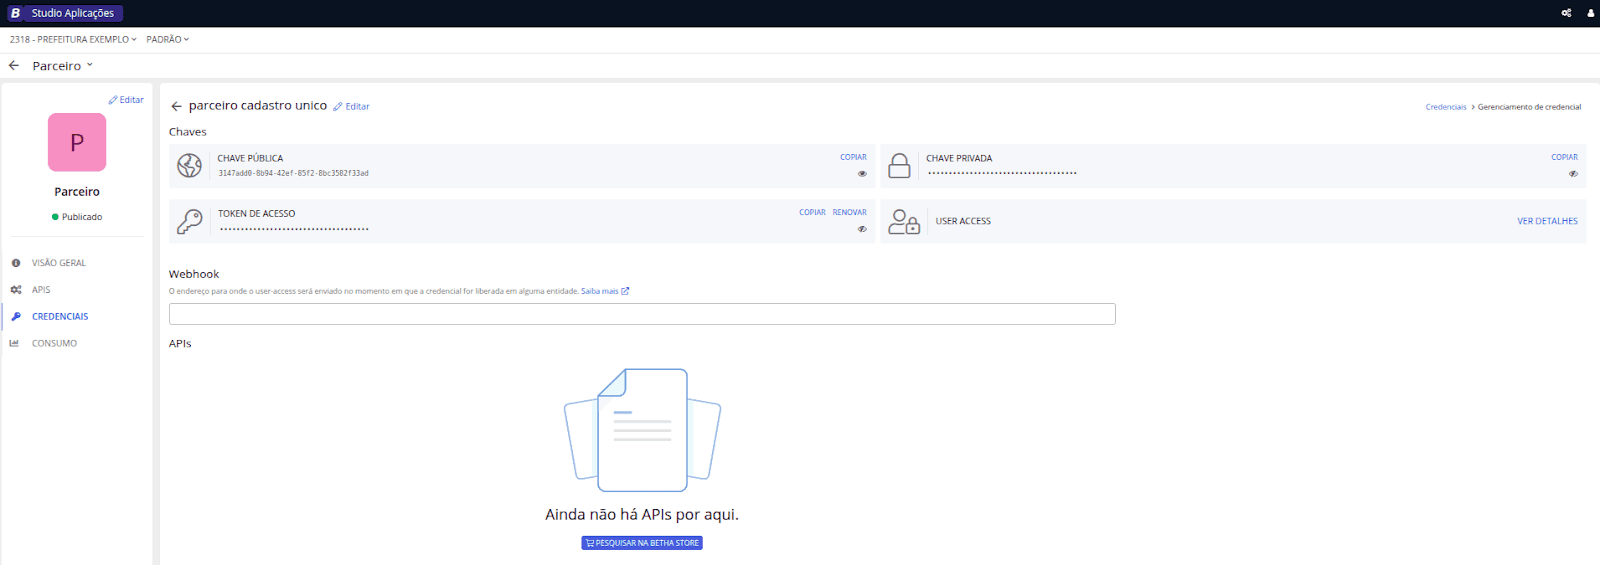Click Pesquisar na Betha Store button
The width and height of the screenshot is (1600, 565).
(x=642, y=543)
